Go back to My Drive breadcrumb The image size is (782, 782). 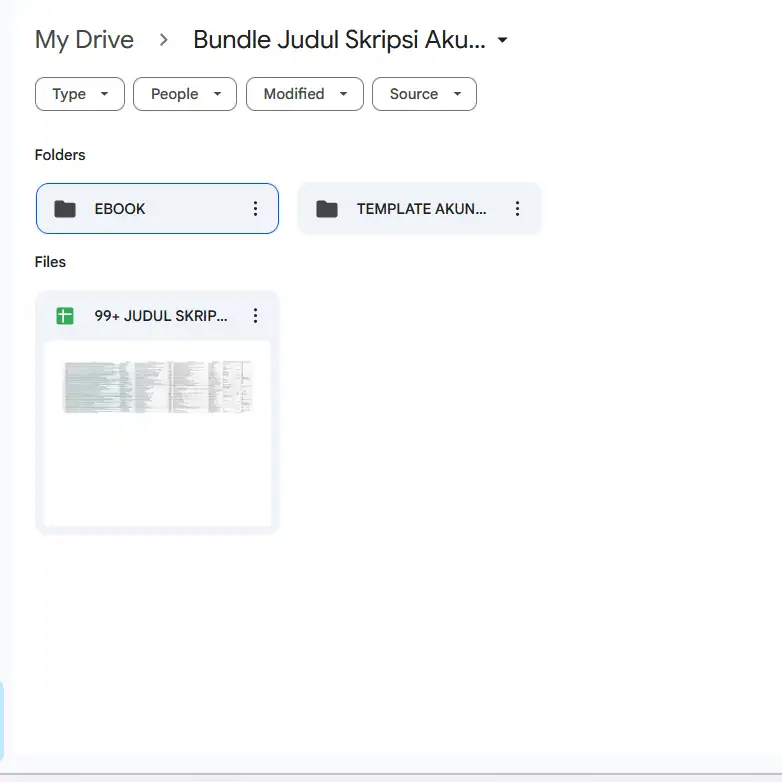[84, 40]
